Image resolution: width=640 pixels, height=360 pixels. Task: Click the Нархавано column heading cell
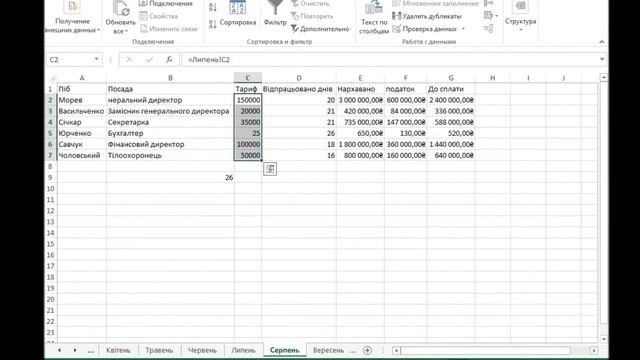[x=360, y=89]
